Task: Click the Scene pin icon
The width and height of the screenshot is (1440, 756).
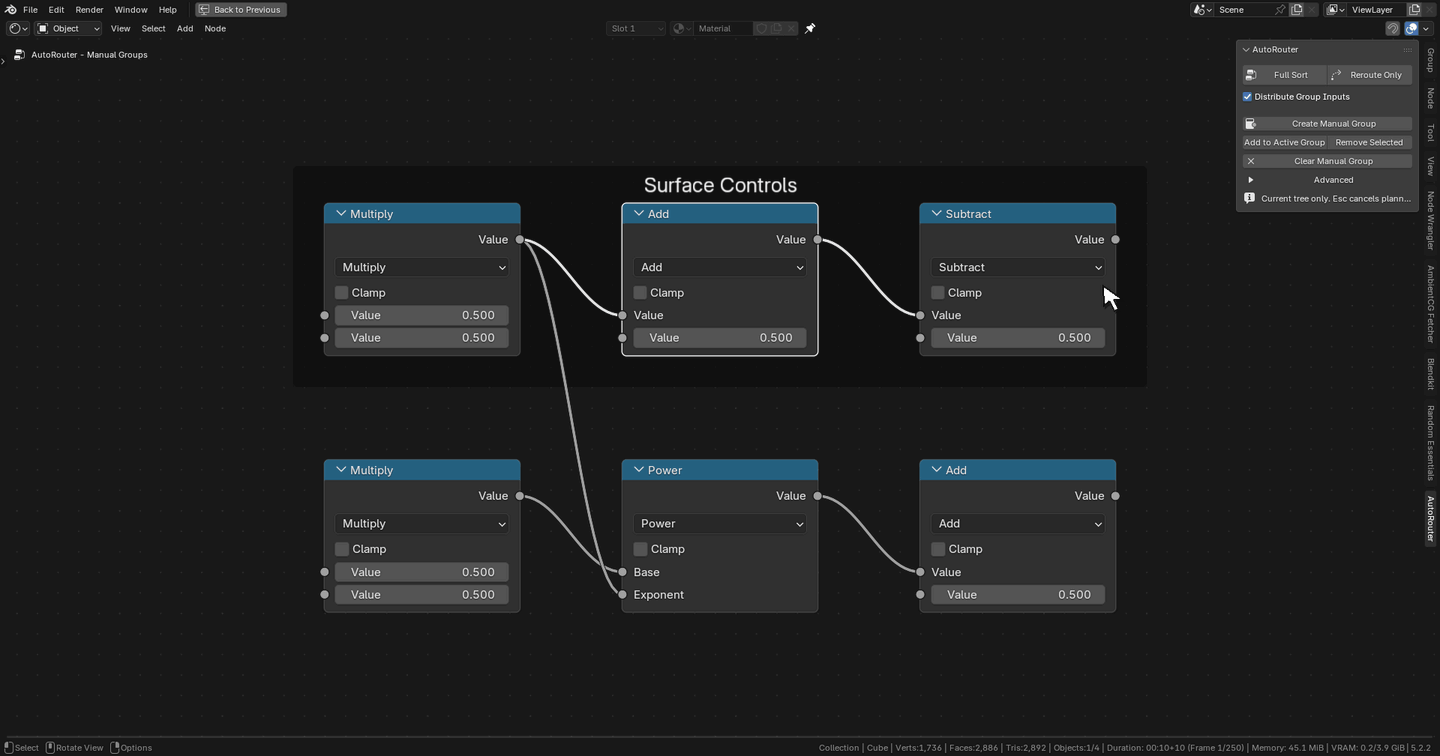Action: 1279,9
